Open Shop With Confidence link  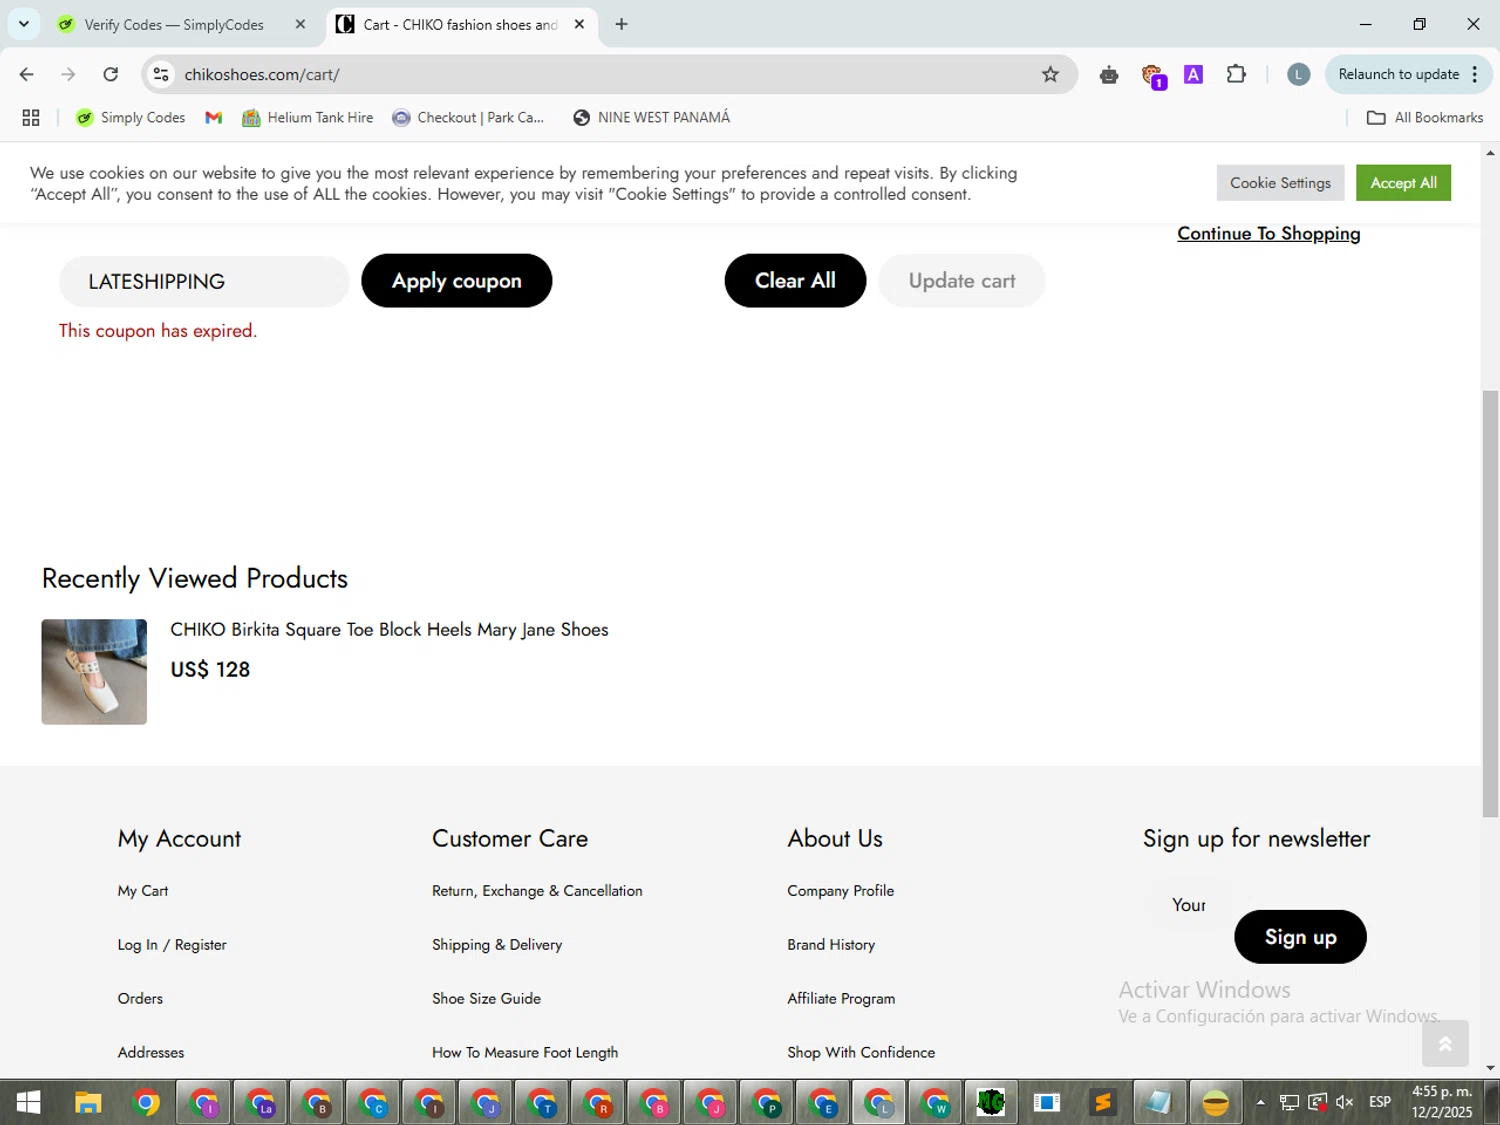click(861, 1053)
